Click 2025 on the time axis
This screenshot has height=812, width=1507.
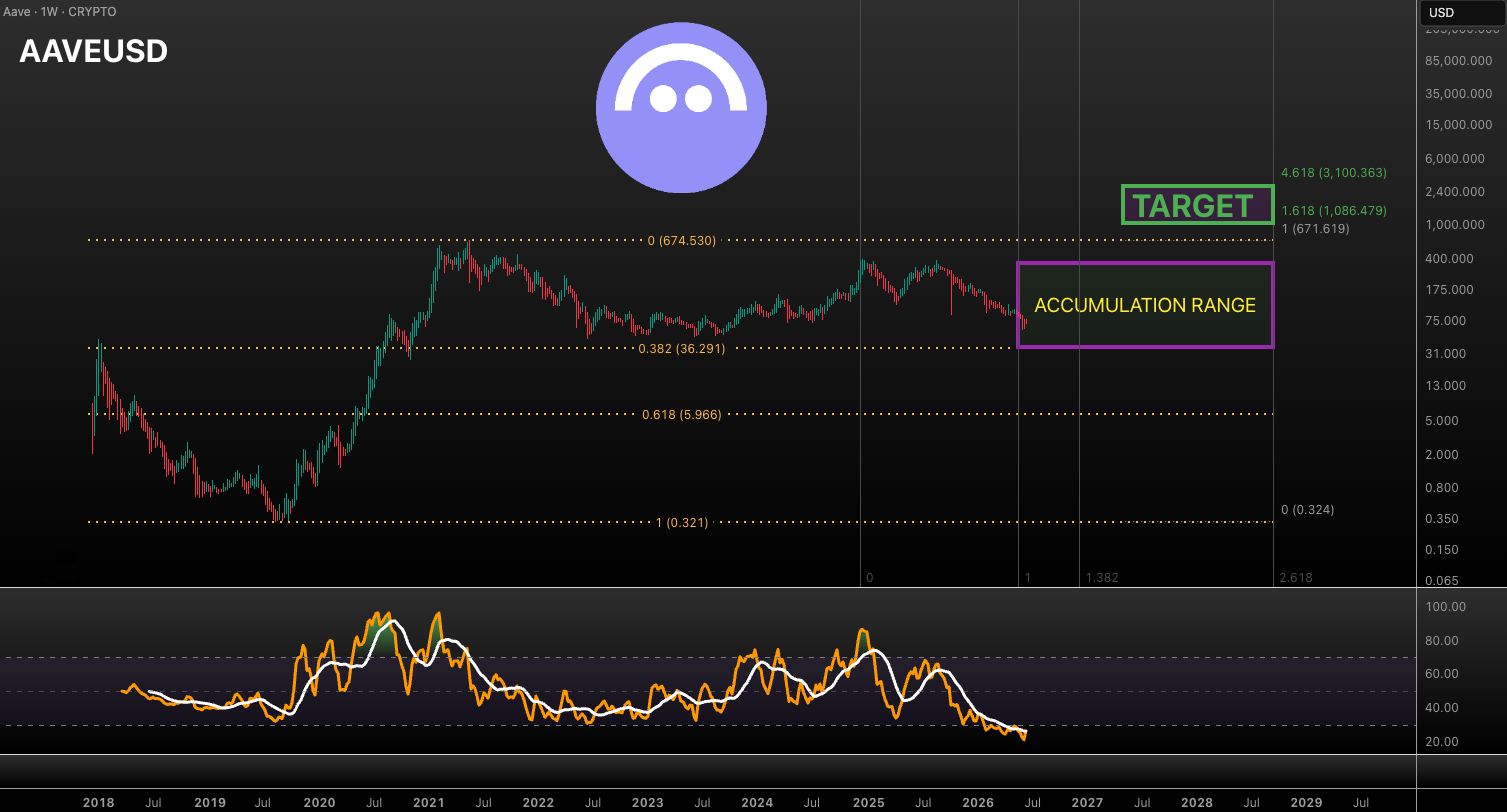tap(868, 802)
